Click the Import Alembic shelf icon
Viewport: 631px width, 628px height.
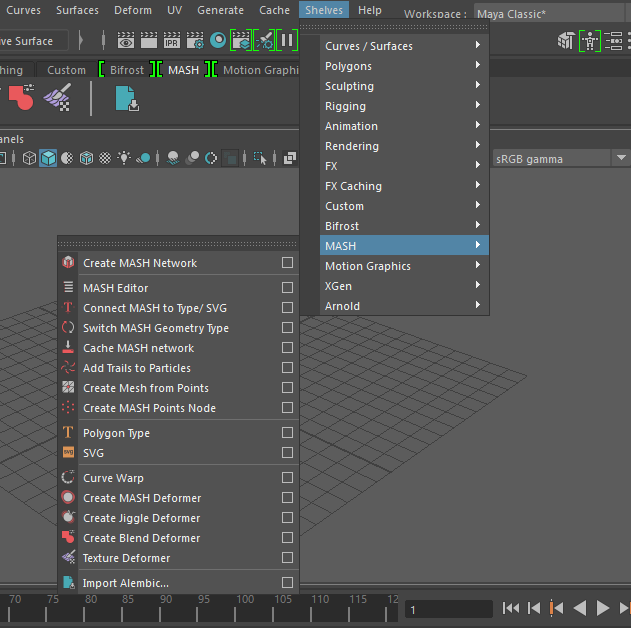coord(126,98)
